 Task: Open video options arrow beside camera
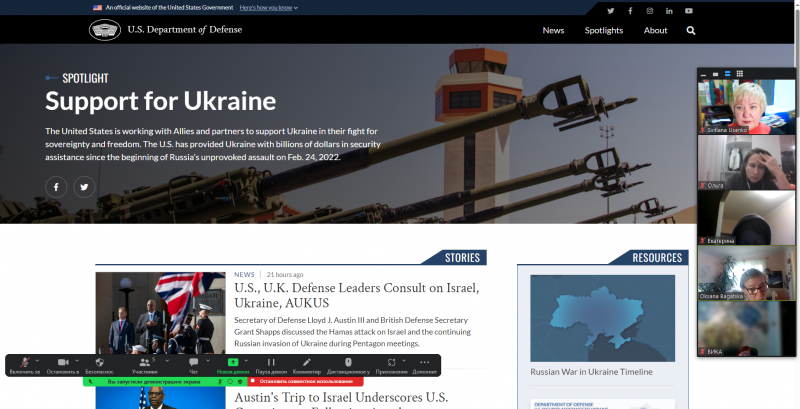click(x=77, y=361)
